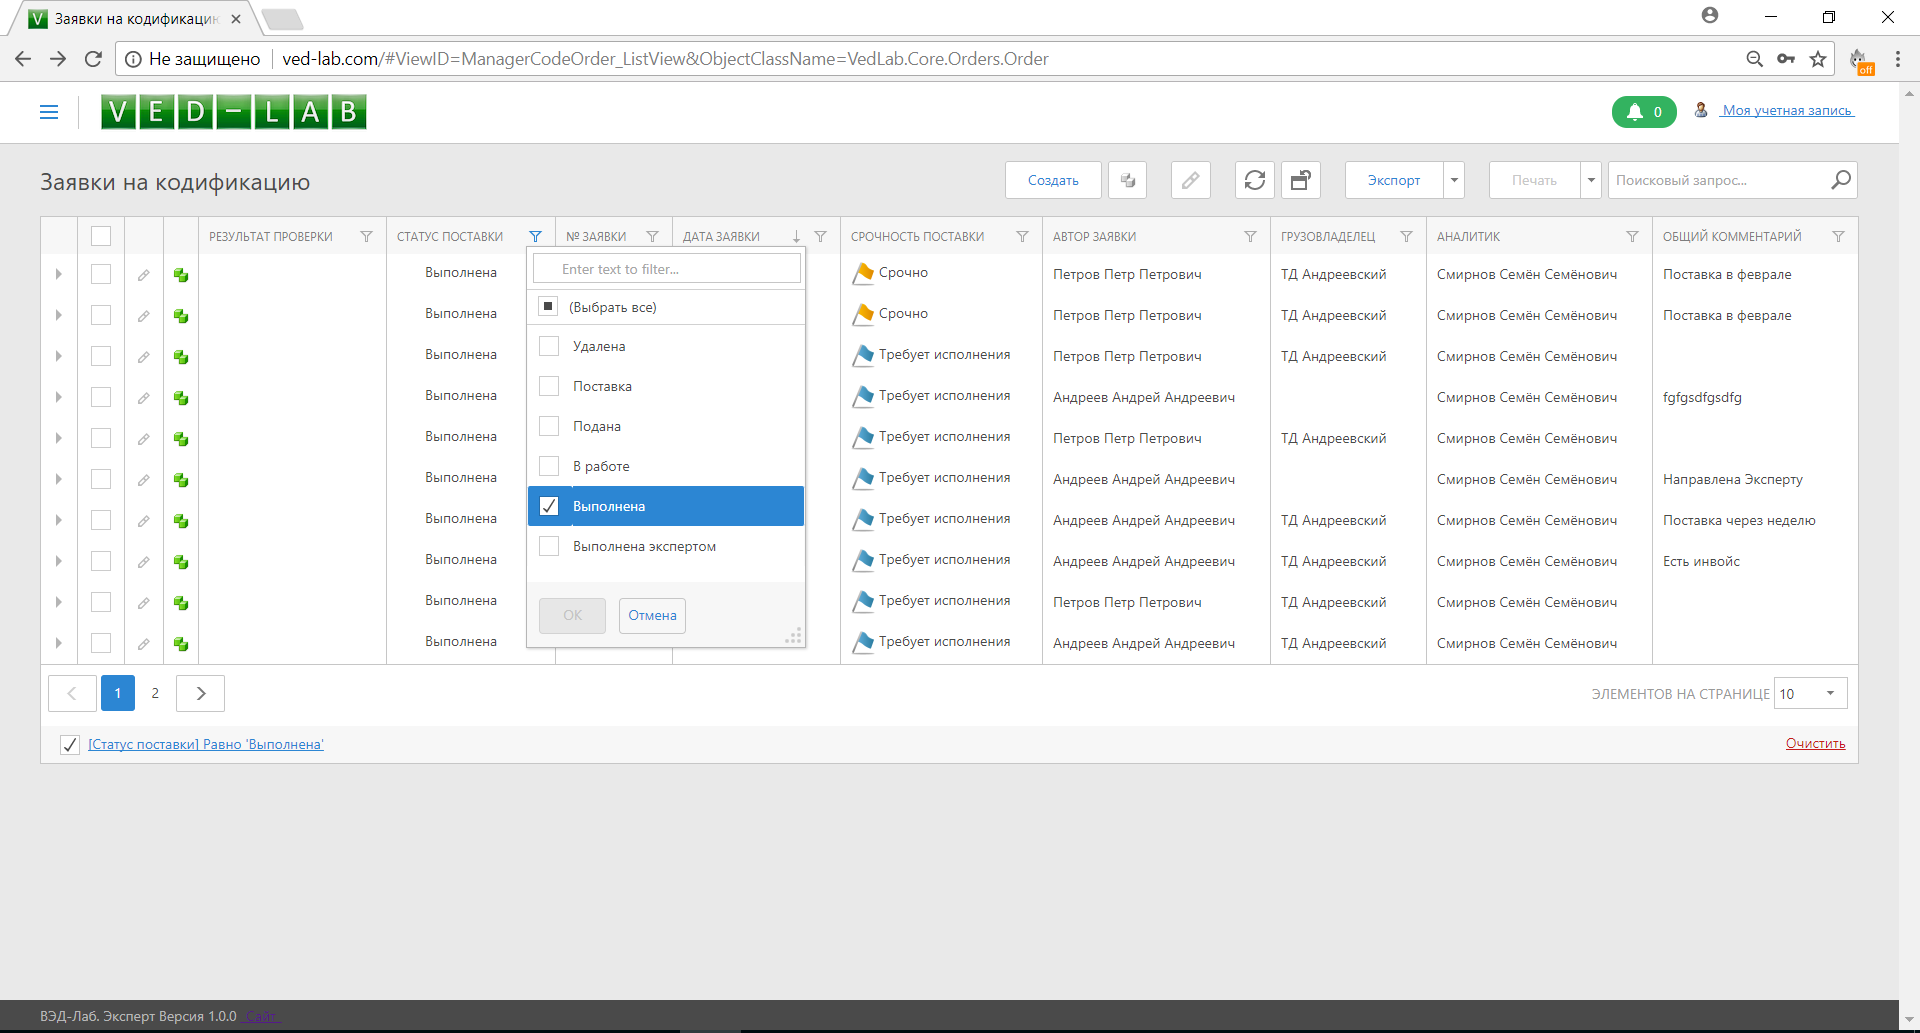
Task: Open the Сайт footer link
Action: point(261,1016)
